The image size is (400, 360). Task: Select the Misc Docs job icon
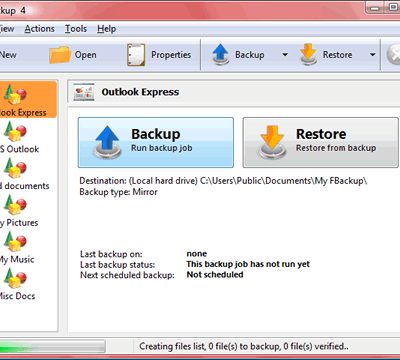[x=15, y=278]
